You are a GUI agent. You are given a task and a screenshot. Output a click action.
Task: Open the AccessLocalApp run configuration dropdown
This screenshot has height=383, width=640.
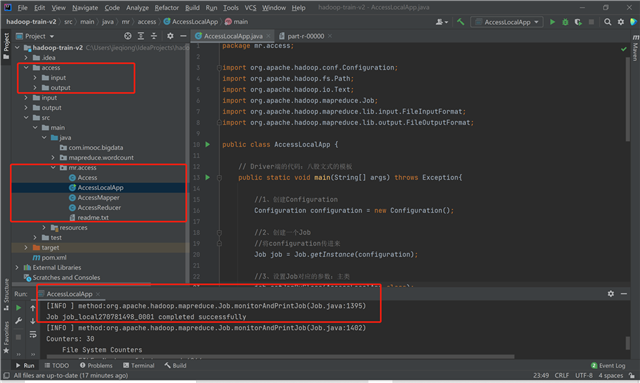coord(507,22)
